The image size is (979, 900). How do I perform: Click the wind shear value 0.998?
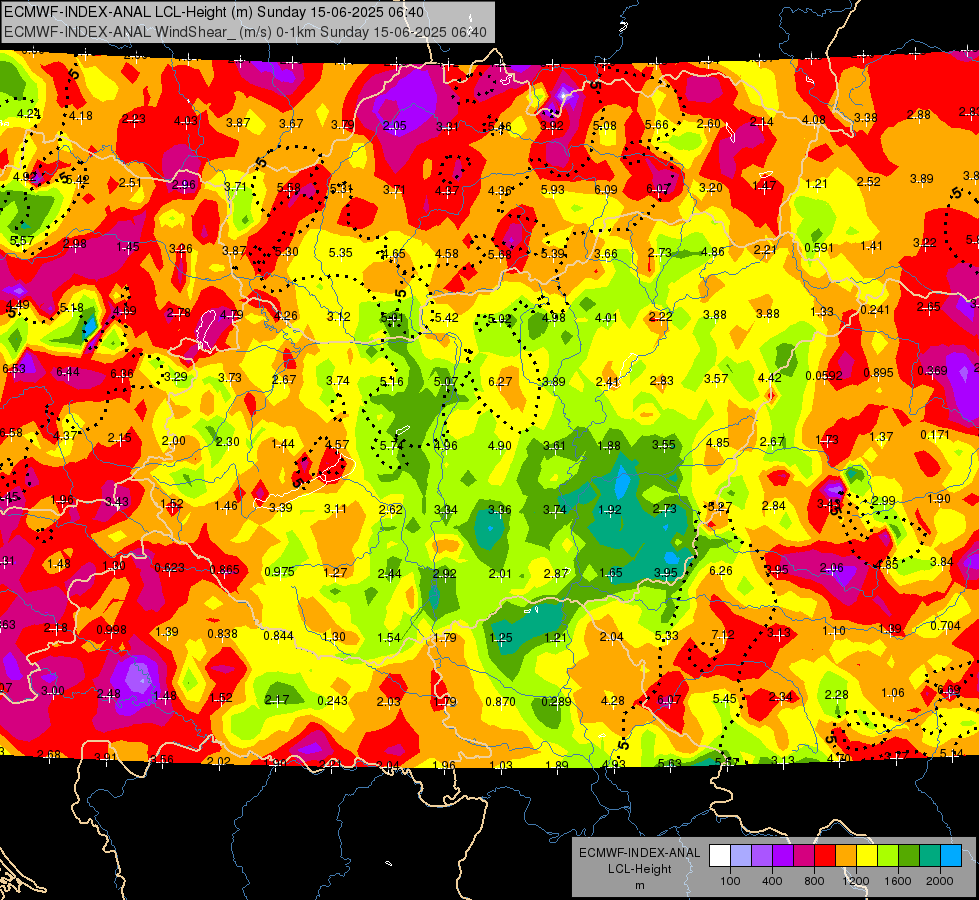pos(112,630)
